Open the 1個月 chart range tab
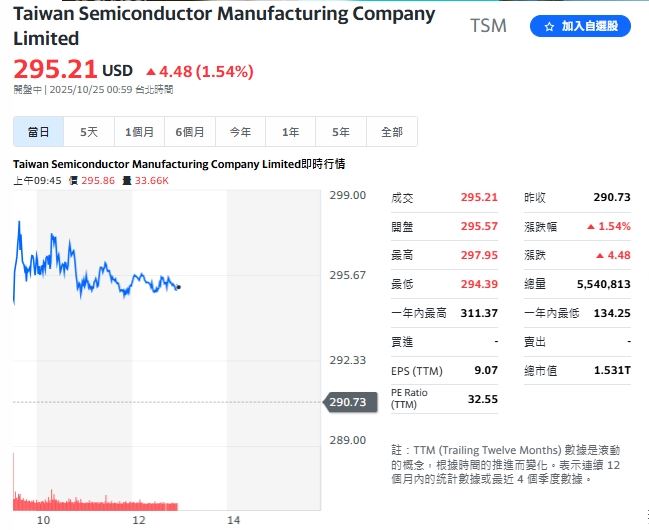649x530 pixels. 140,132
